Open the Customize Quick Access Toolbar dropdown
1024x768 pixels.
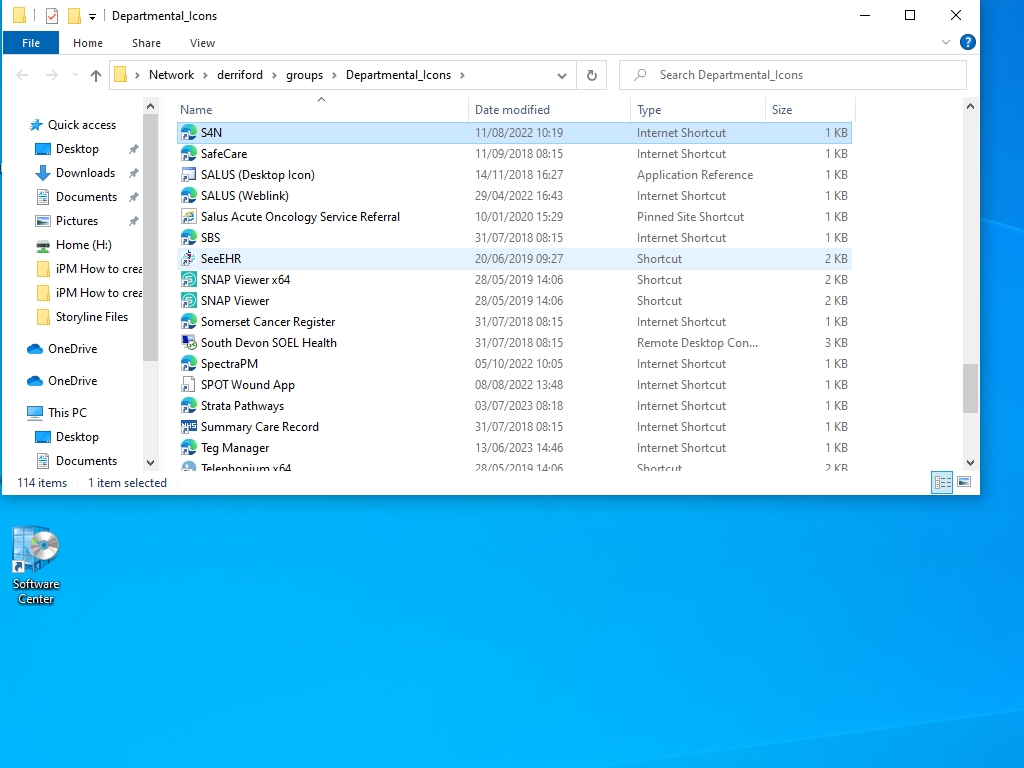point(92,16)
